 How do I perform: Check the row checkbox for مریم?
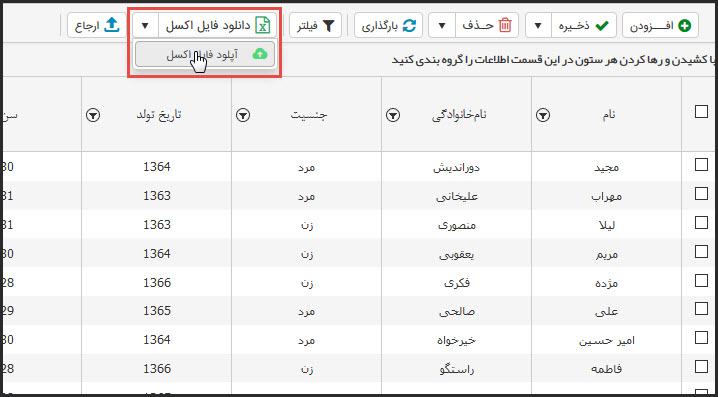(x=701, y=251)
